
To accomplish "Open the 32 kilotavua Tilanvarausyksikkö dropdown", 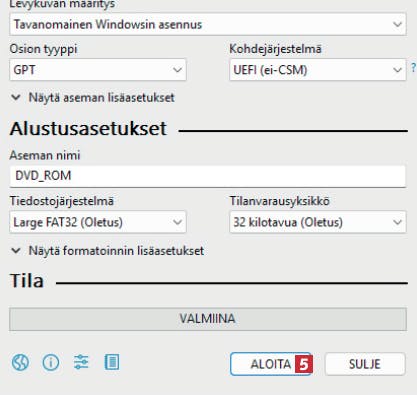I will 318,222.
